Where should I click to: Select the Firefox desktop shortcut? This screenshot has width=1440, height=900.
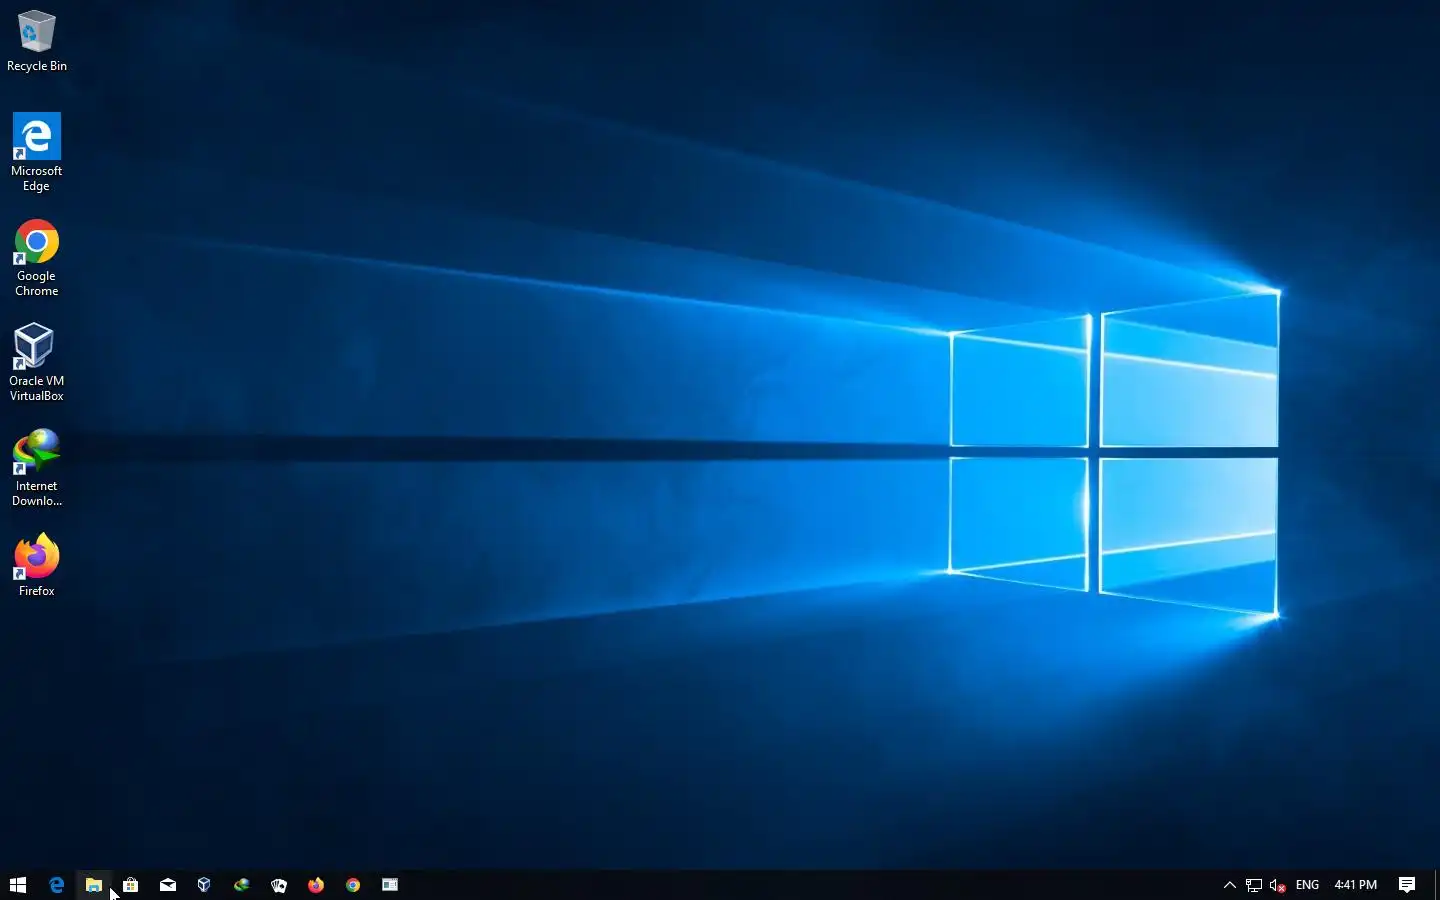[37, 566]
